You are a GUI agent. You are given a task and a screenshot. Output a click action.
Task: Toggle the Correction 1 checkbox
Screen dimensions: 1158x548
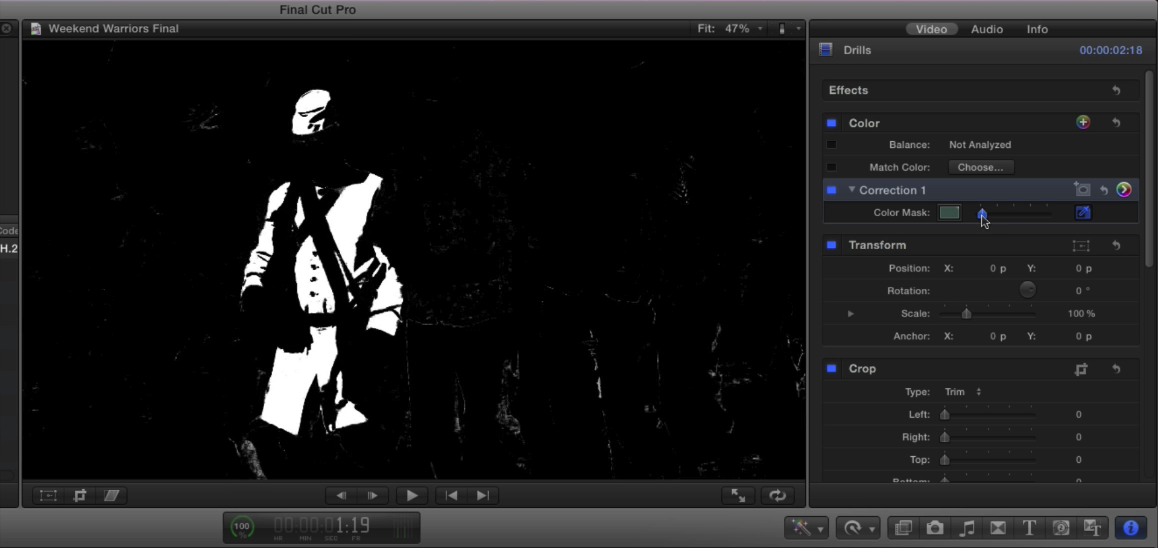click(832, 190)
